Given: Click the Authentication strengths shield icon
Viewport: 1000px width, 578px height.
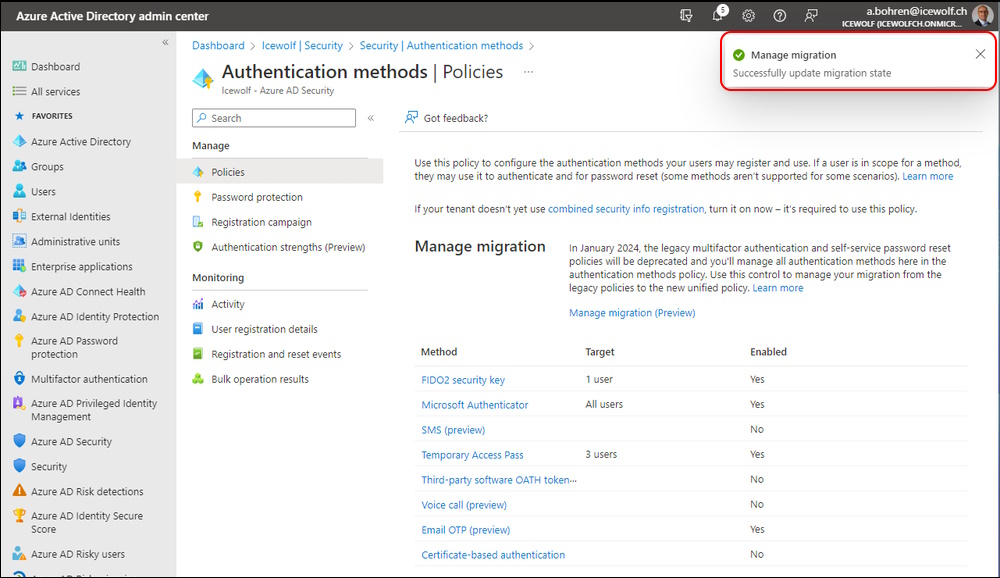Looking at the screenshot, I should (198, 247).
